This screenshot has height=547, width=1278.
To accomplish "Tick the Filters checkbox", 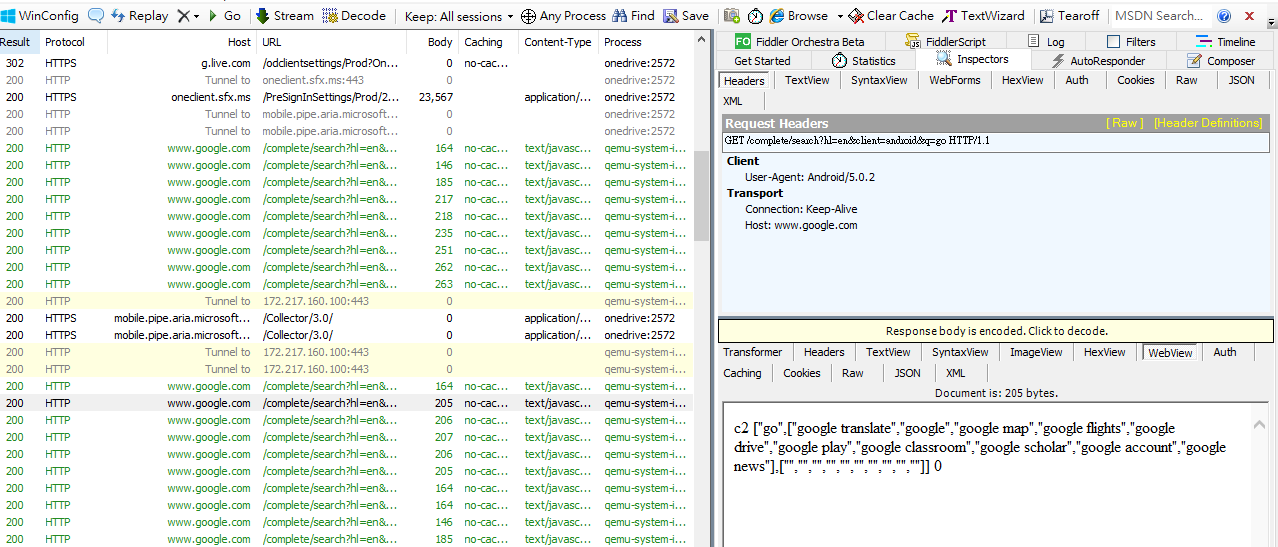I will pyautogui.click(x=1113, y=42).
